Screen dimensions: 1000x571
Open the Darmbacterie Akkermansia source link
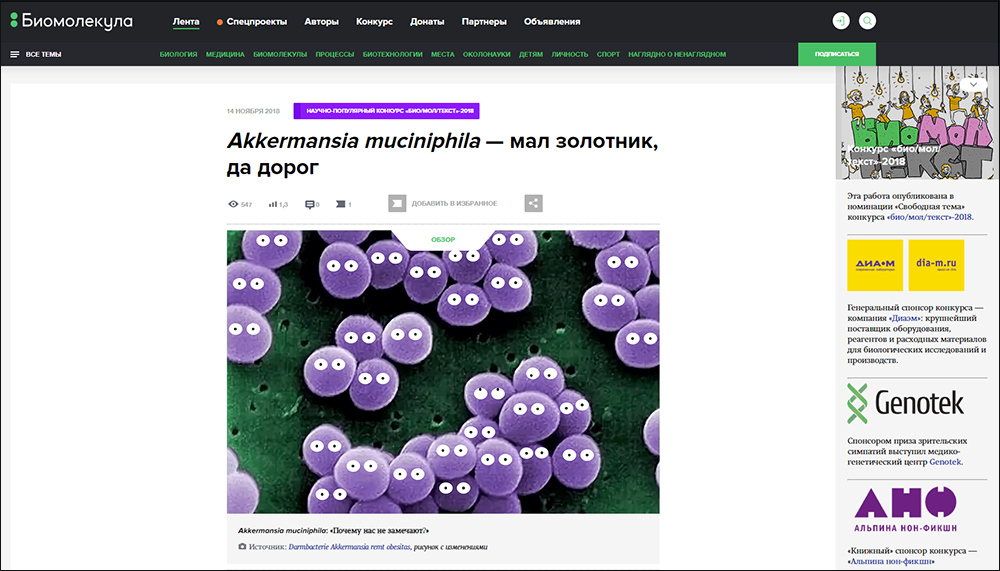click(349, 547)
